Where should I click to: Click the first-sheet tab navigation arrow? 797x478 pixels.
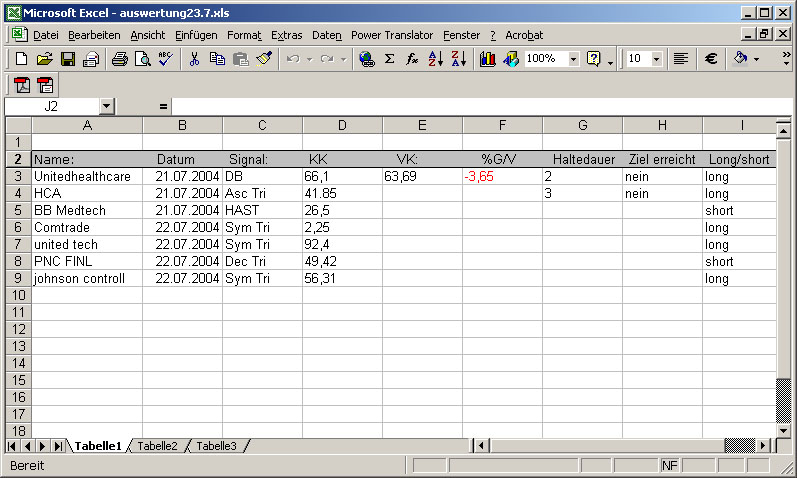[12, 446]
